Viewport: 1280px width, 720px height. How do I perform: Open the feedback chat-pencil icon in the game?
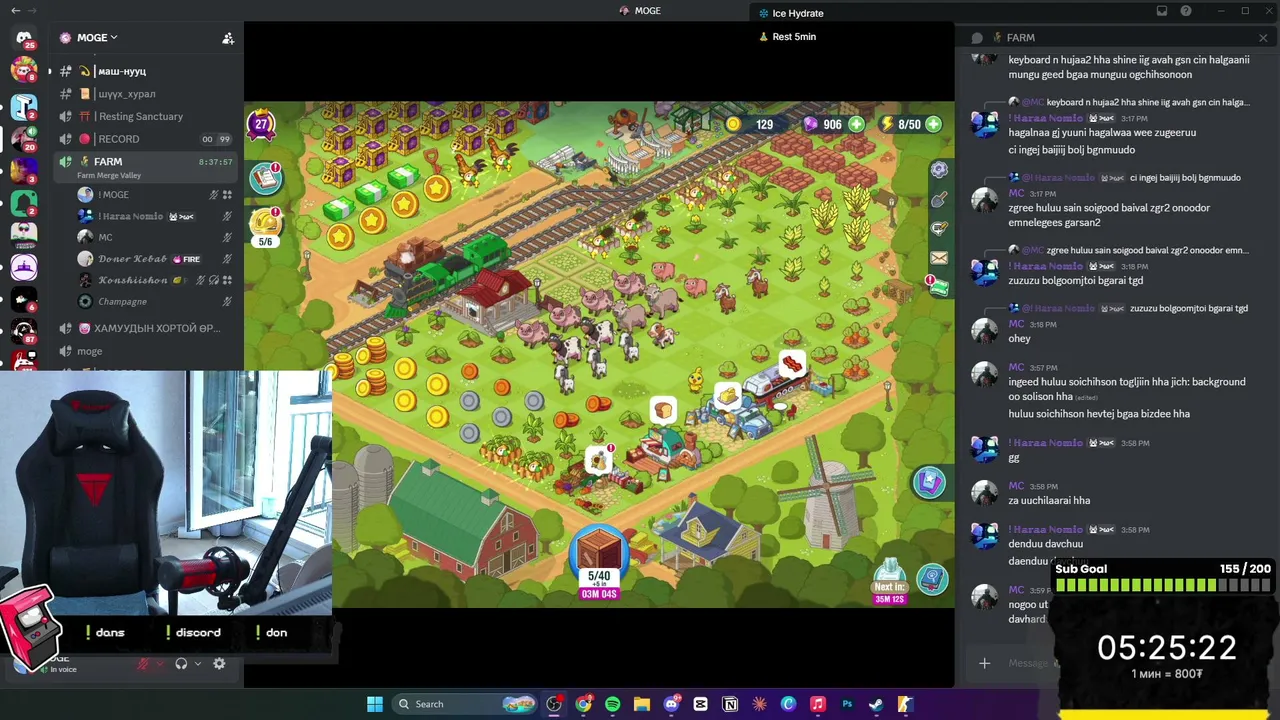pyautogui.click(x=939, y=229)
